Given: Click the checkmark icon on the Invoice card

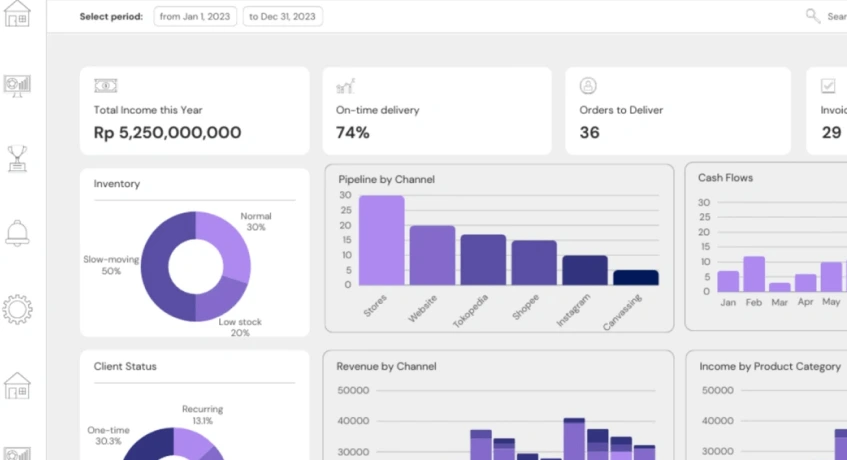Looking at the screenshot, I should coord(828,85).
